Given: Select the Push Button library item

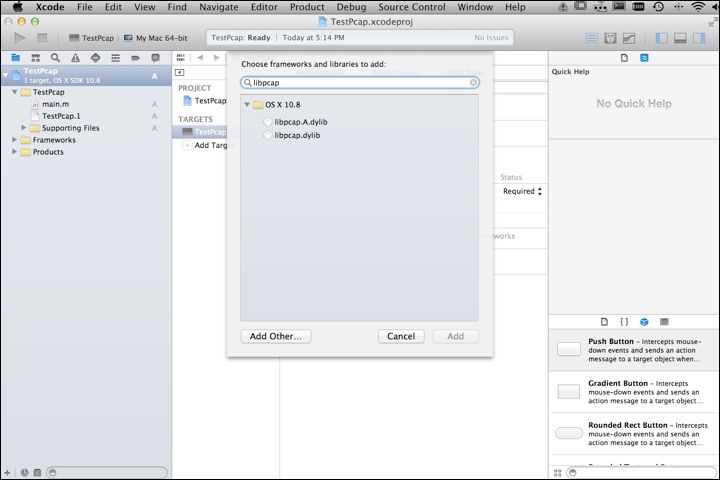Looking at the screenshot, I should (634, 350).
